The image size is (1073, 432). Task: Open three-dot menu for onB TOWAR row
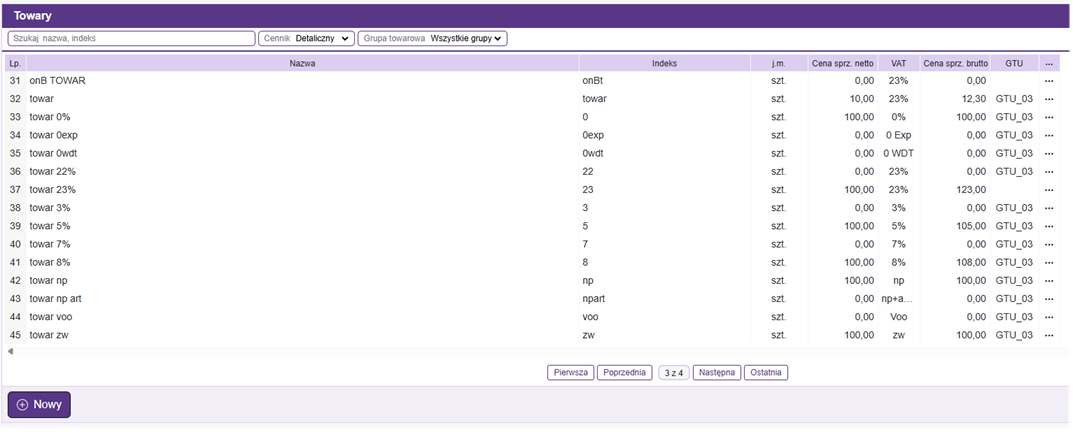[x=1049, y=80]
